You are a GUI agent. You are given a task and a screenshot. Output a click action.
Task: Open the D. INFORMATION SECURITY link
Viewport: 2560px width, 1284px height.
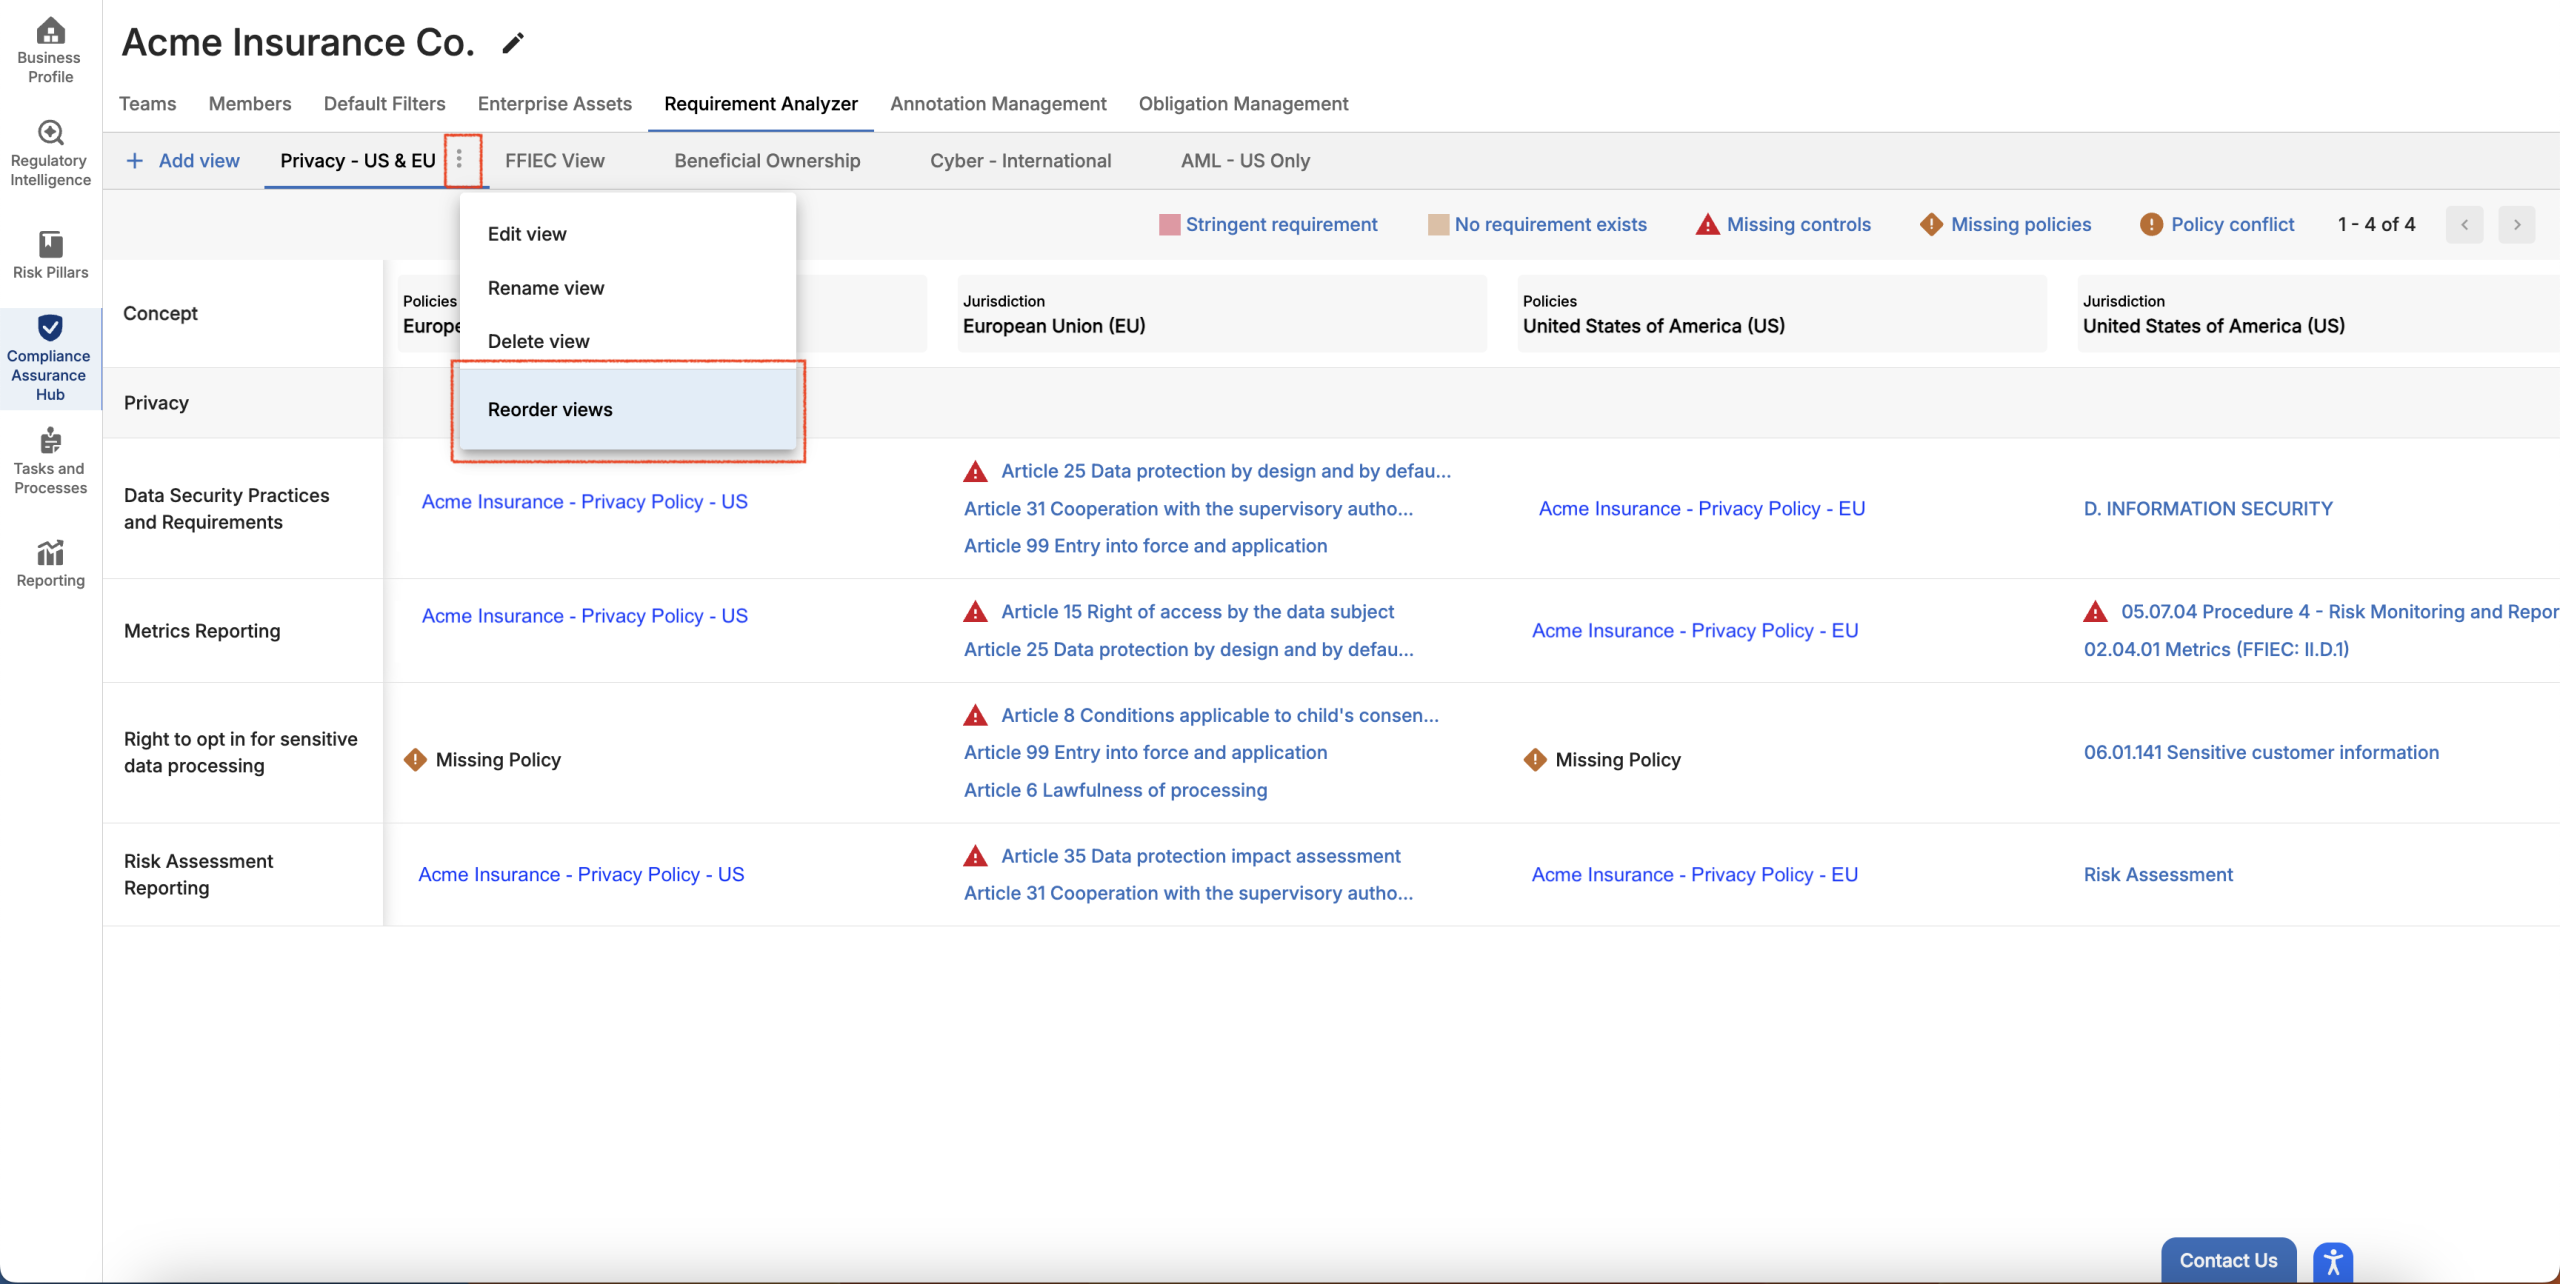pos(2208,508)
